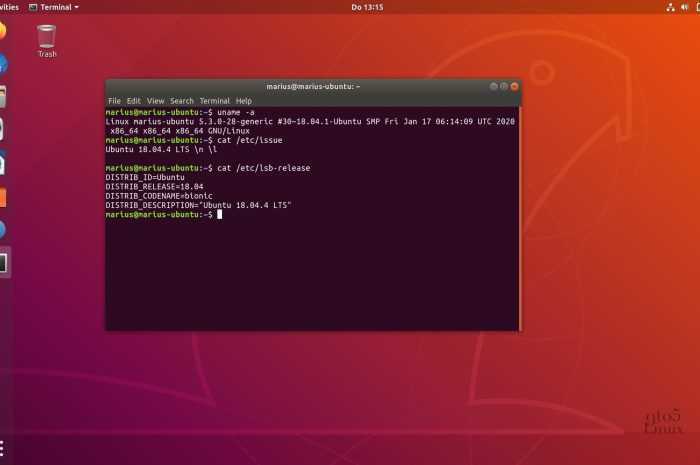Image resolution: width=700 pixels, height=465 pixels.
Task: Show Applications grid in dock
Action: [x=2, y=448]
